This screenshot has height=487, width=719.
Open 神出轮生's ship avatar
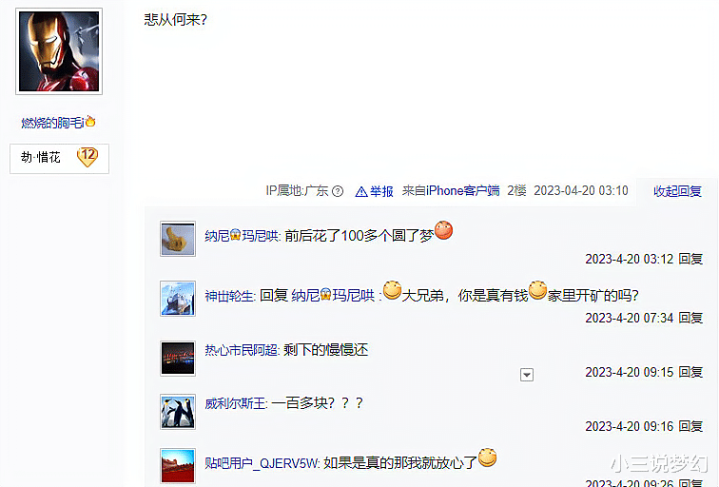178,299
